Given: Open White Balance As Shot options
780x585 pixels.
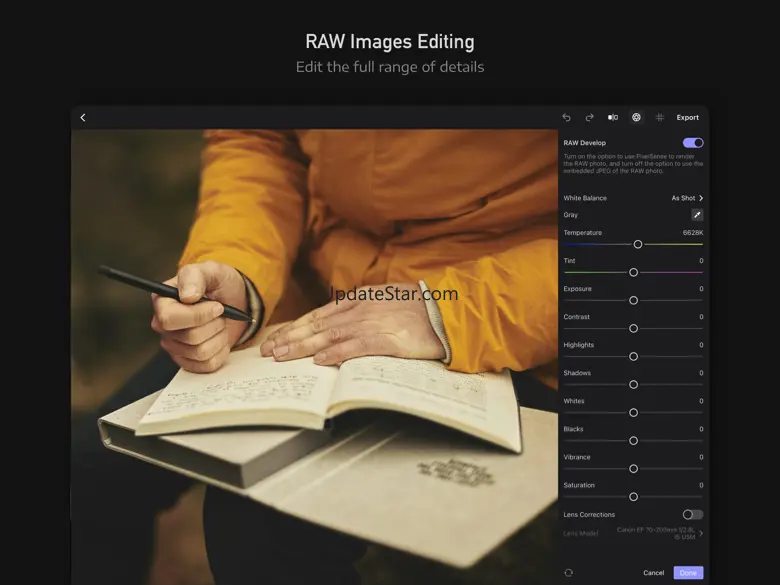Looking at the screenshot, I should [687, 199].
